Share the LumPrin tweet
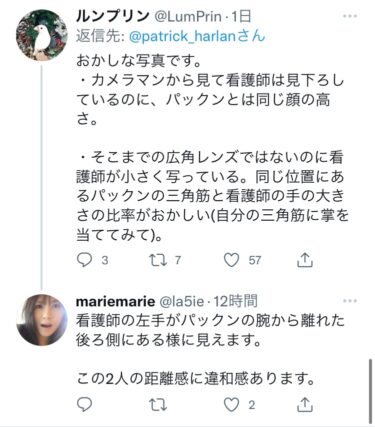375x427 pixels. [x=305, y=260]
